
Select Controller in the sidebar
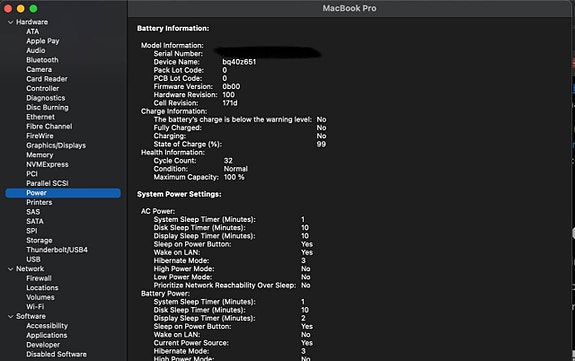point(43,89)
